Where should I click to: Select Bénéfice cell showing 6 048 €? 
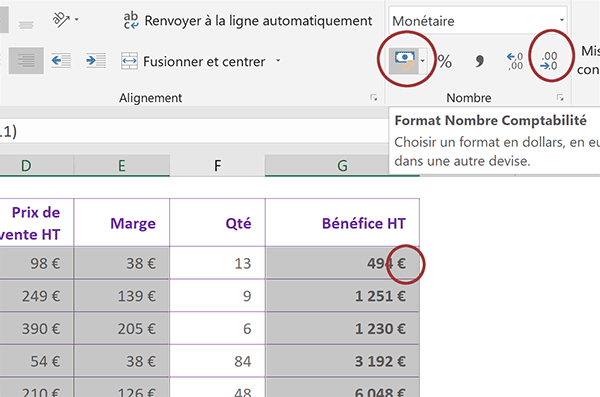[x=342, y=388]
